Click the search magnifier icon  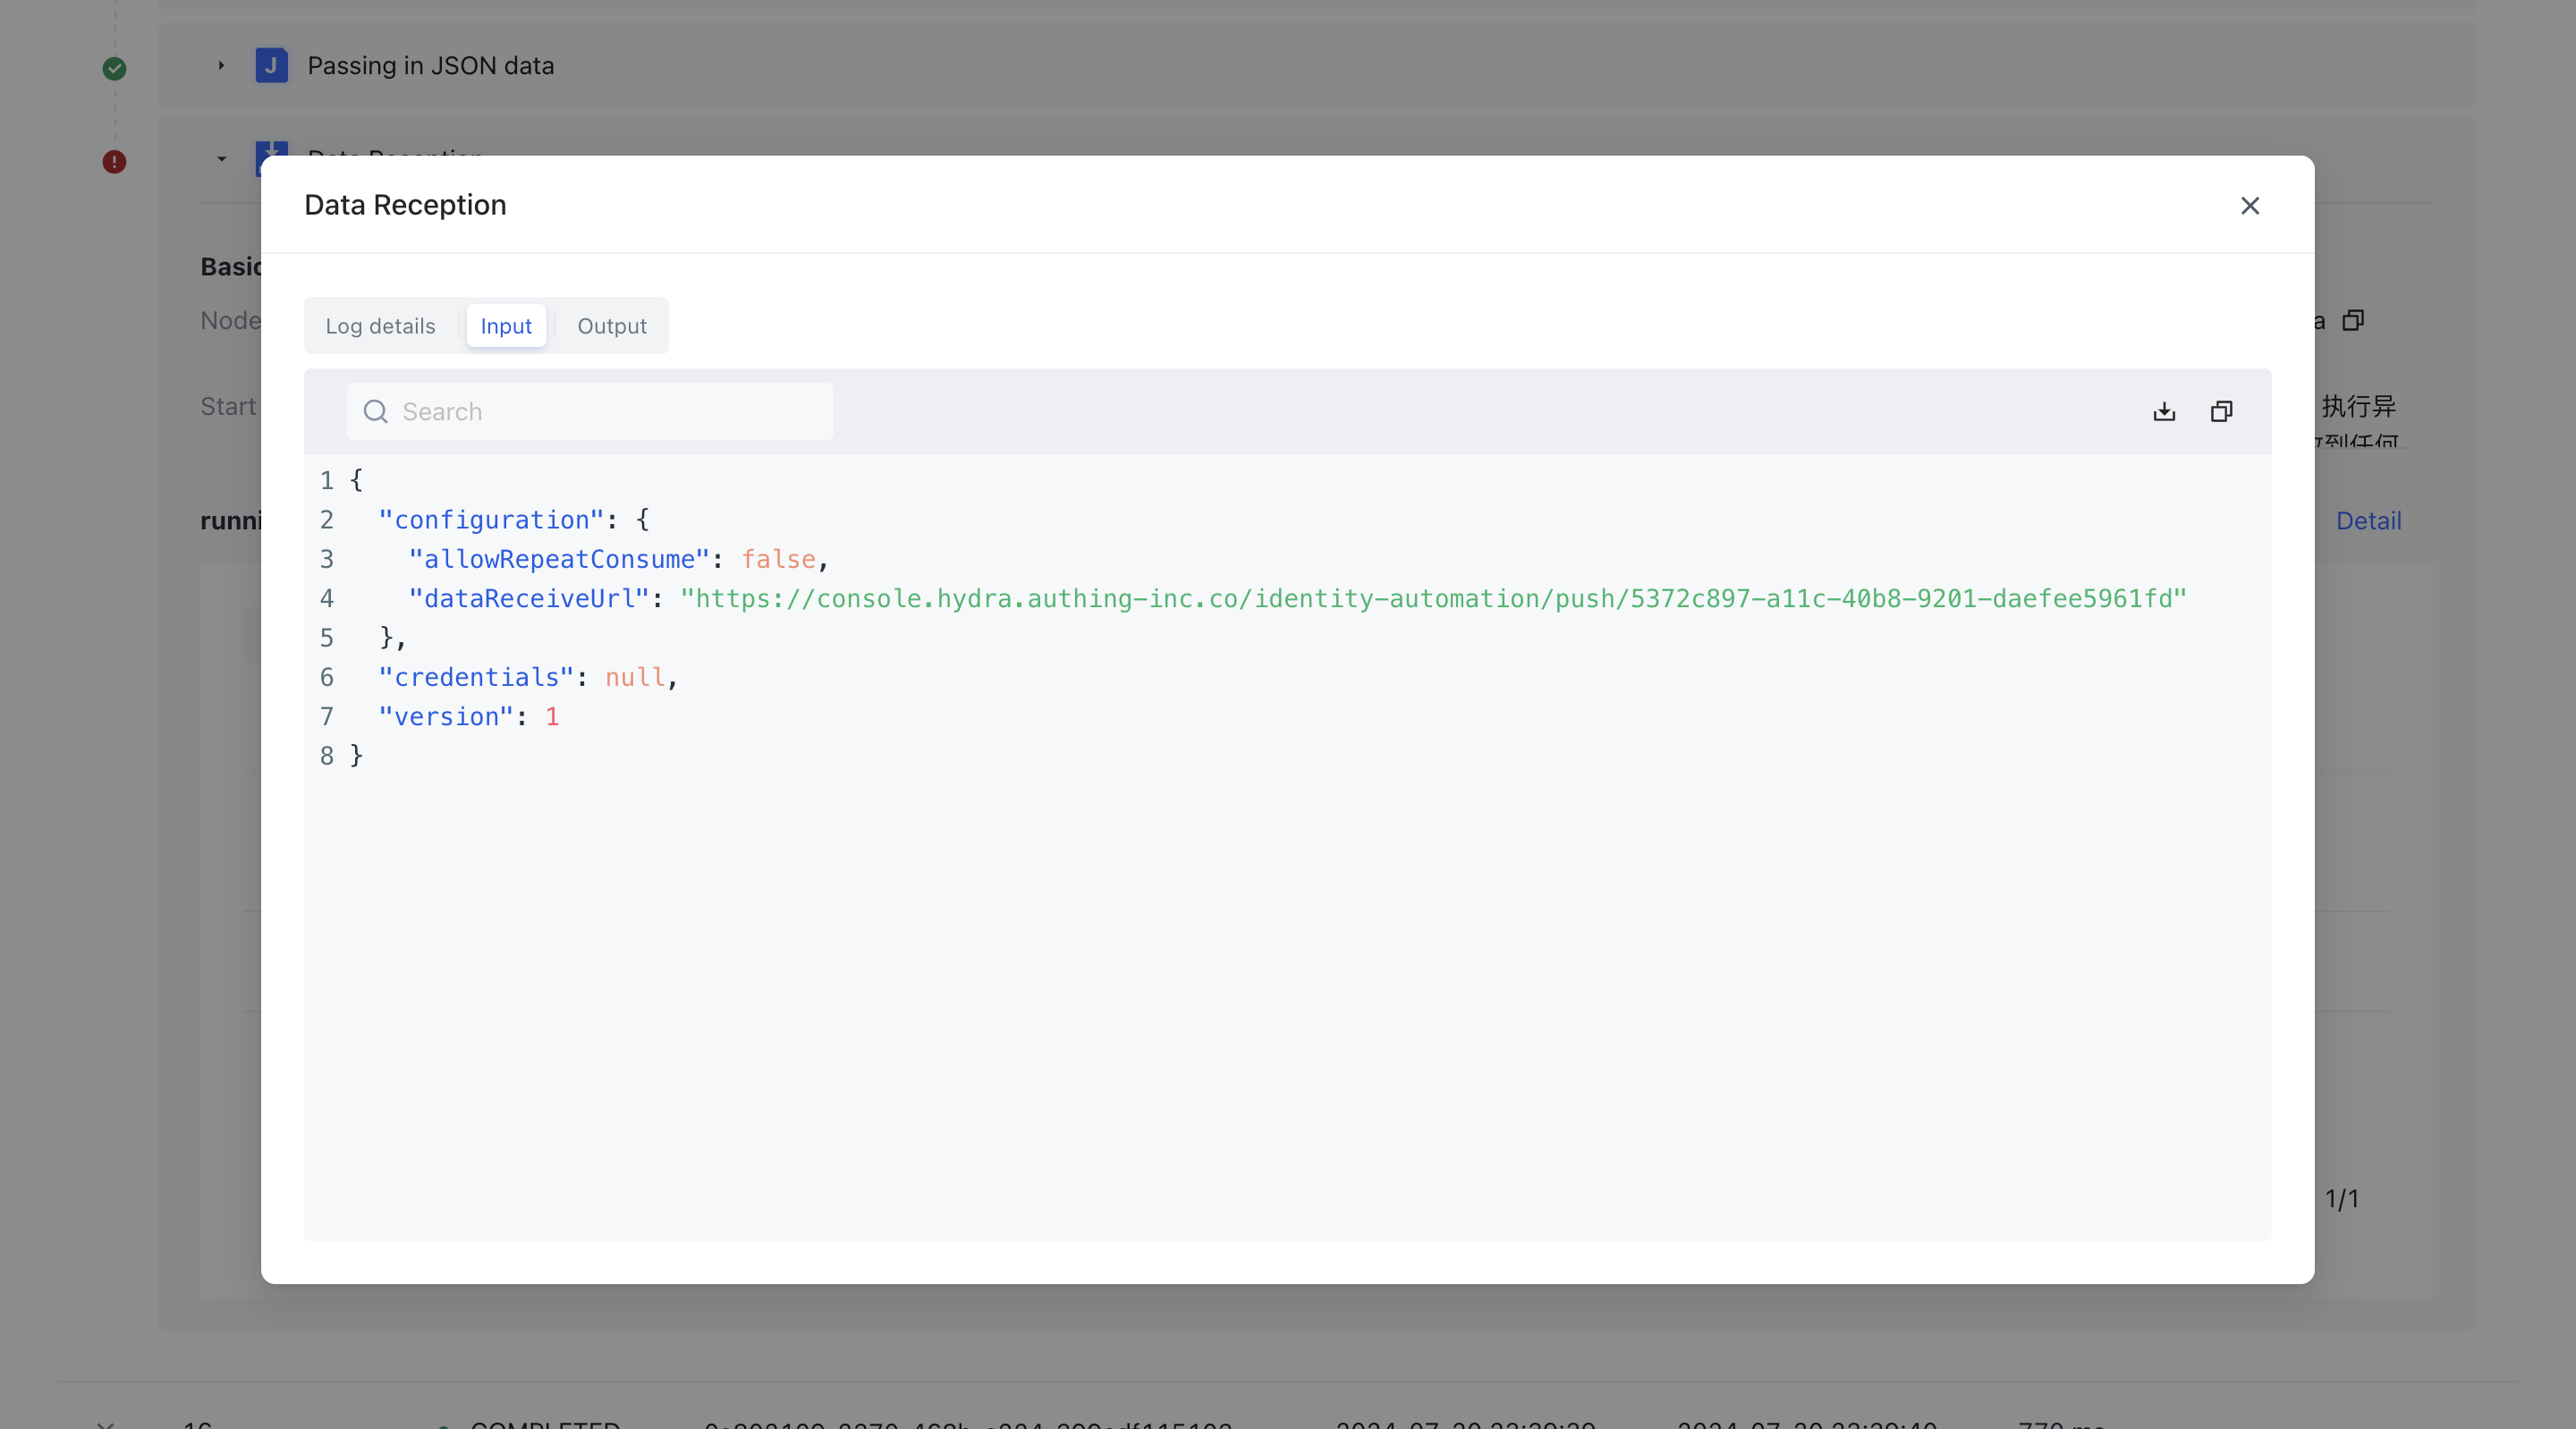tap(375, 412)
